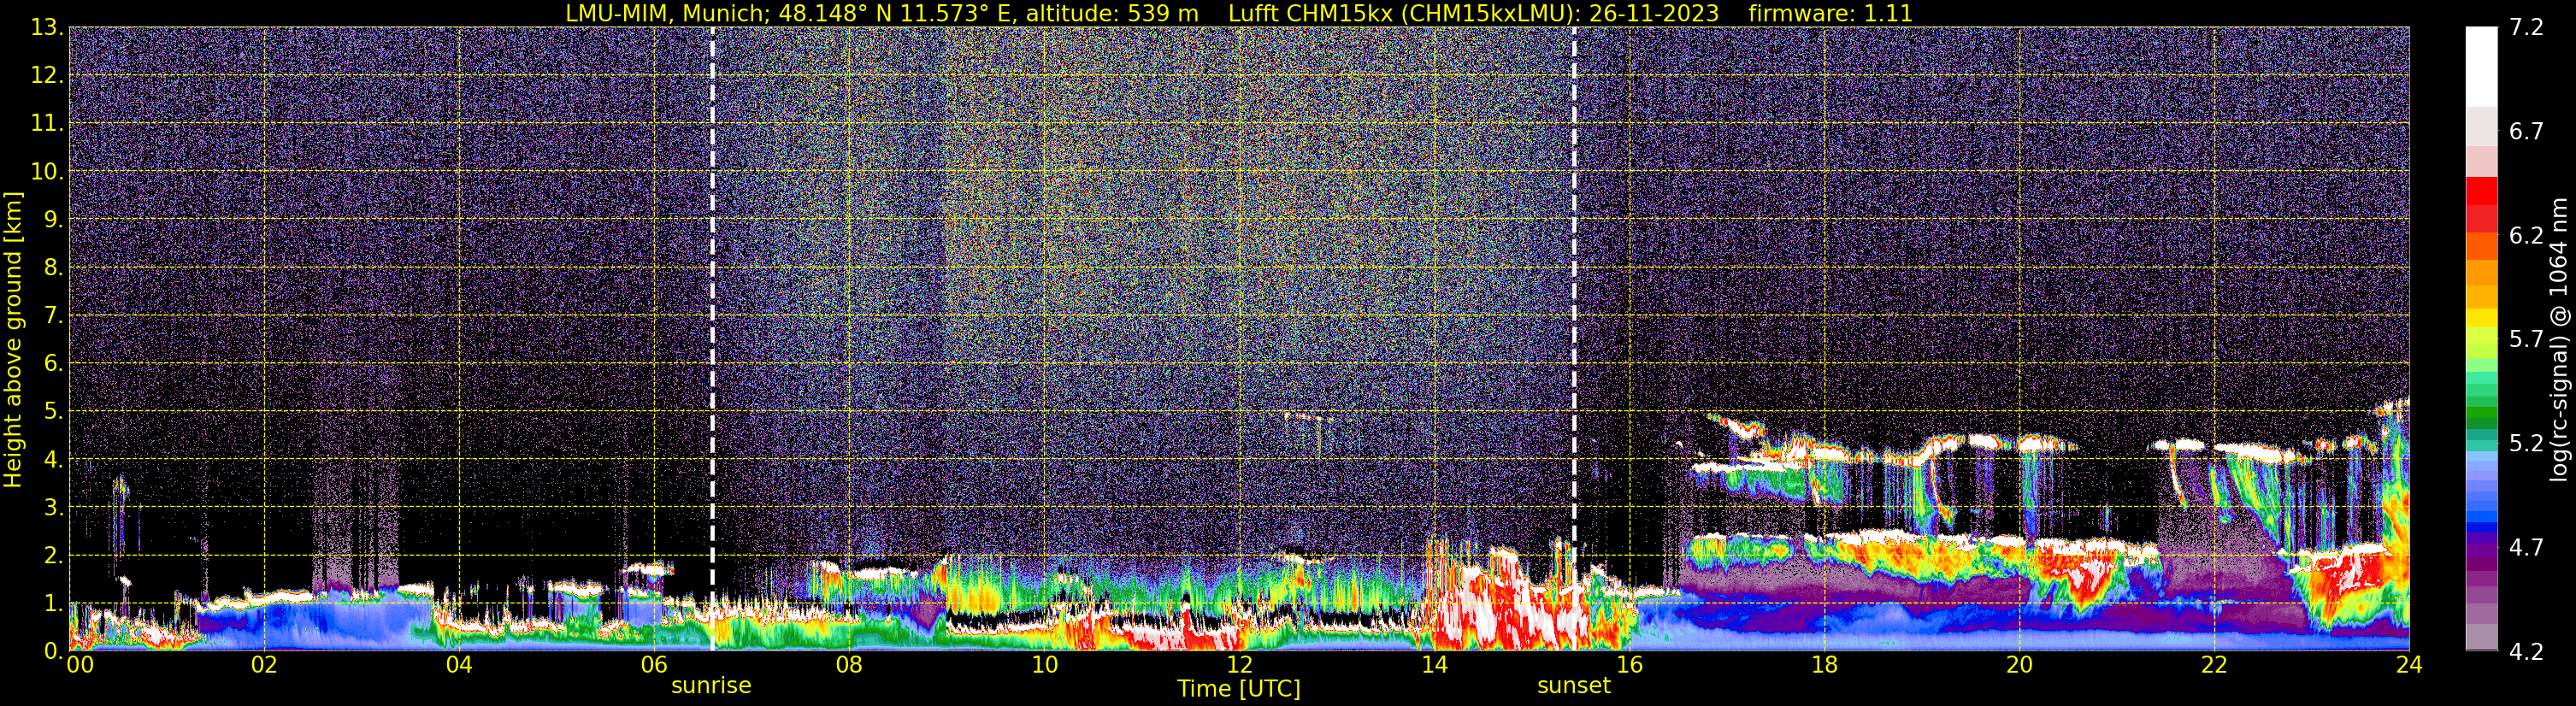The image size is (2576, 706).
Task: Click the colorbar tick value 6.7
Action: click(x=2526, y=131)
